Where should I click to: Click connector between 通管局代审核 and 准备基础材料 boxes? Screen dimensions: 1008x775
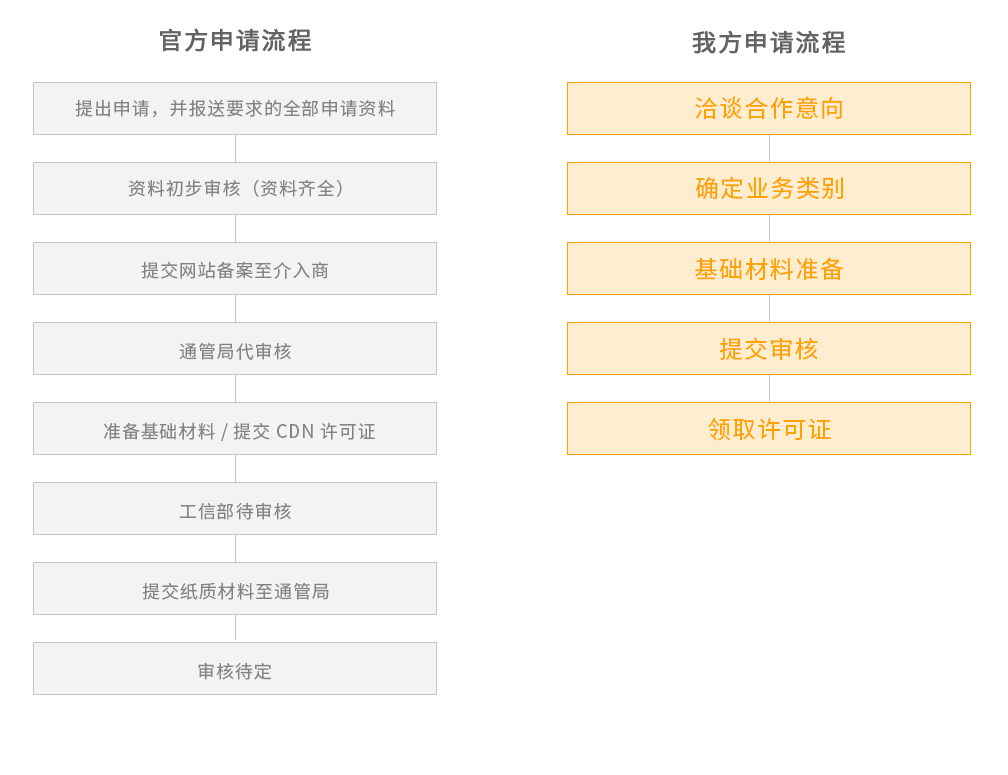coord(235,388)
